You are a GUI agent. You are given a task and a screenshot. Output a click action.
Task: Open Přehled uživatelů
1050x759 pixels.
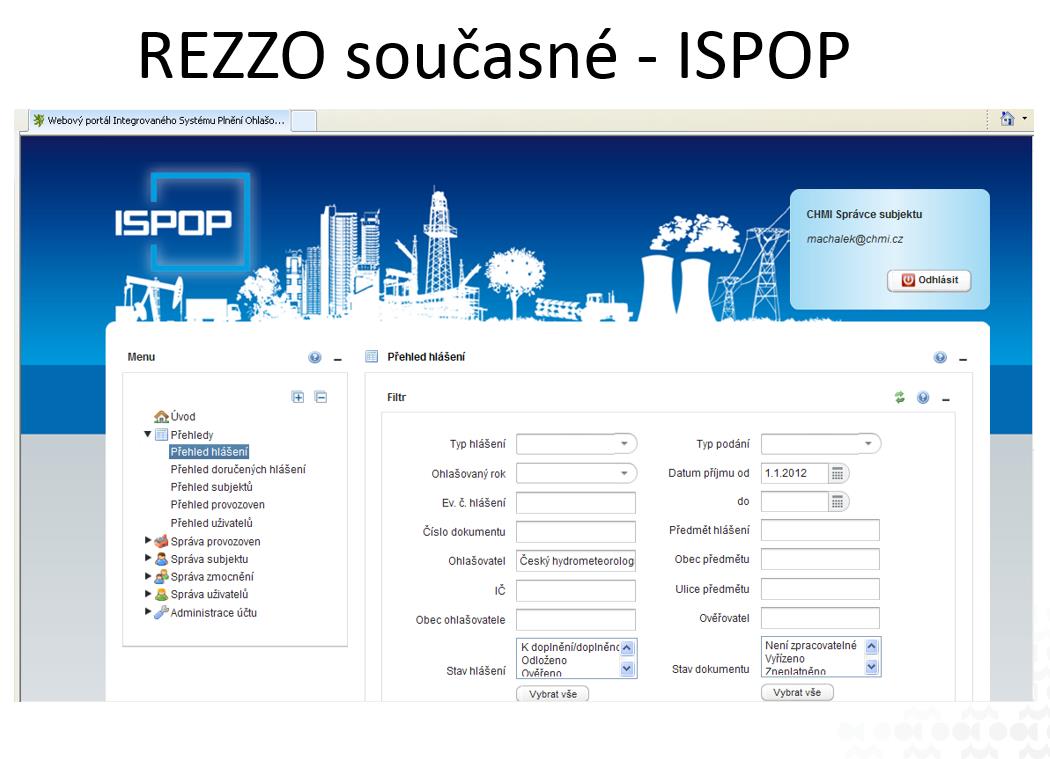(212, 523)
